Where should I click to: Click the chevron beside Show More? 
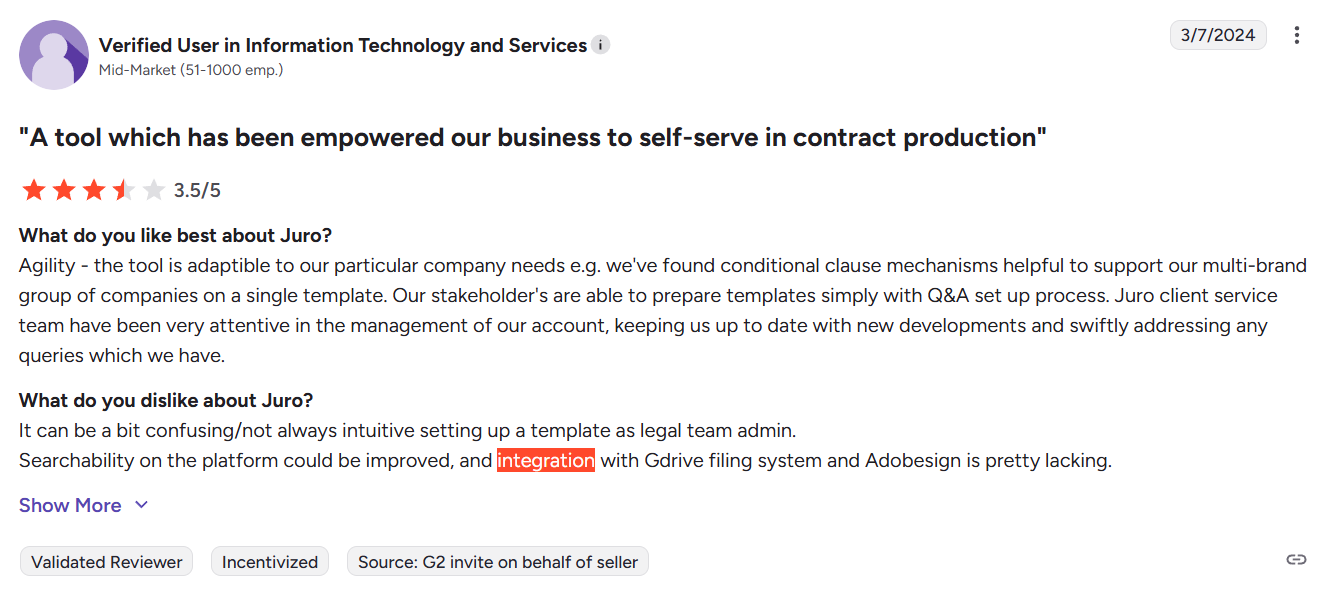(139, 505)
